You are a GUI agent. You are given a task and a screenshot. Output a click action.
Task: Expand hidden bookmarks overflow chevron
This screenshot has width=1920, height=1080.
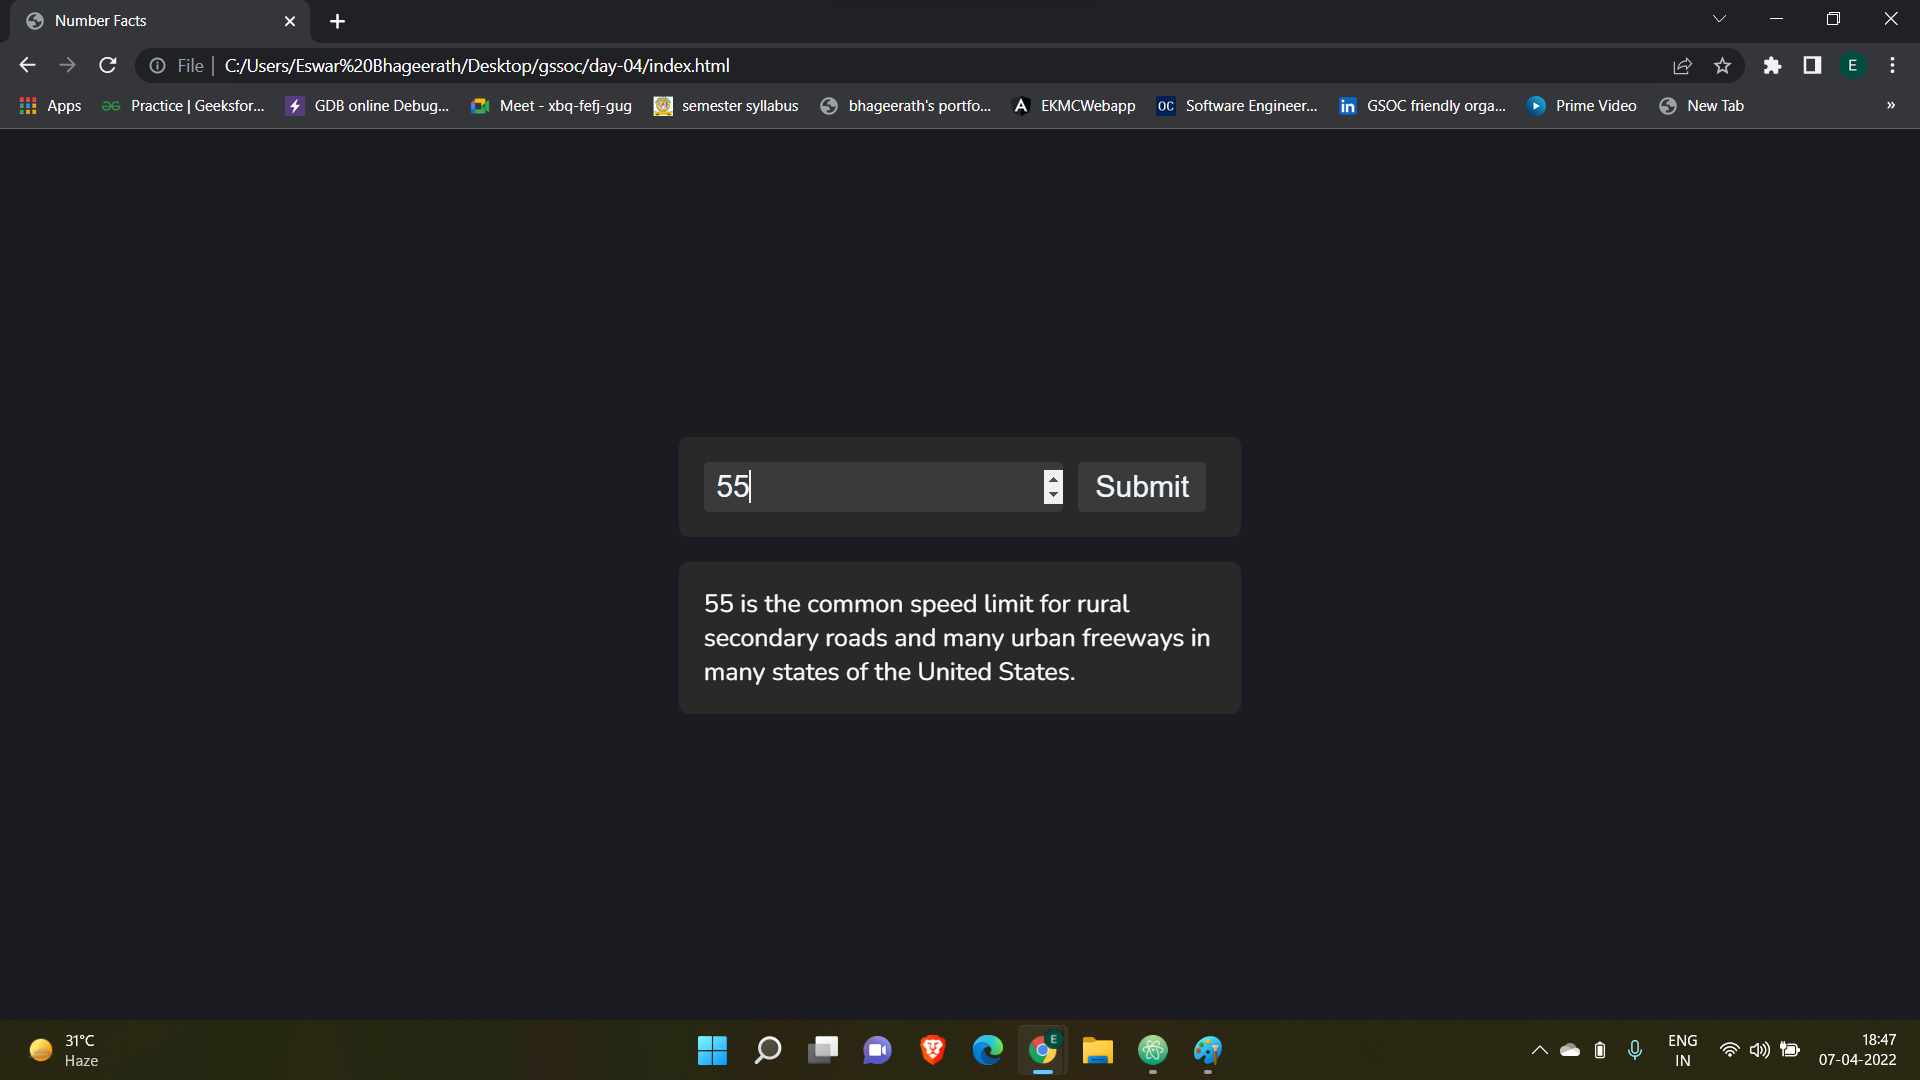pos(1890,106)
